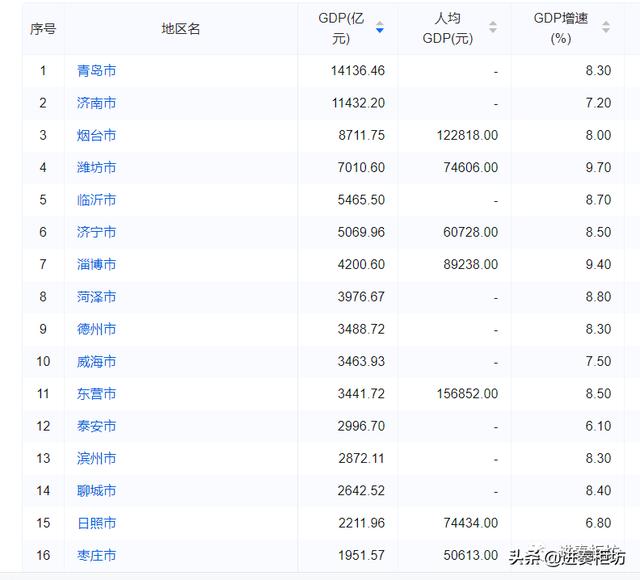
Task: Open 菏泽市 link
Action: [96, 297]
